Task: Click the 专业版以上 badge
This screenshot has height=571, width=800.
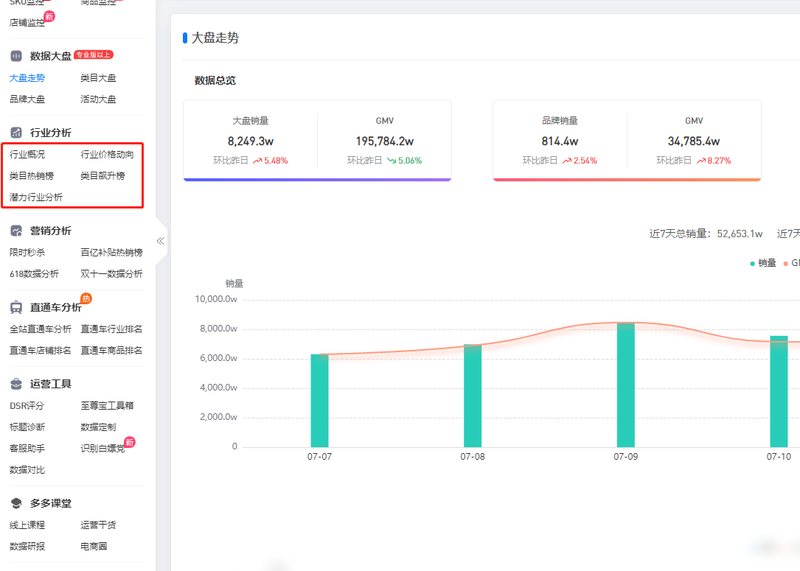Action: coord(94,55)
